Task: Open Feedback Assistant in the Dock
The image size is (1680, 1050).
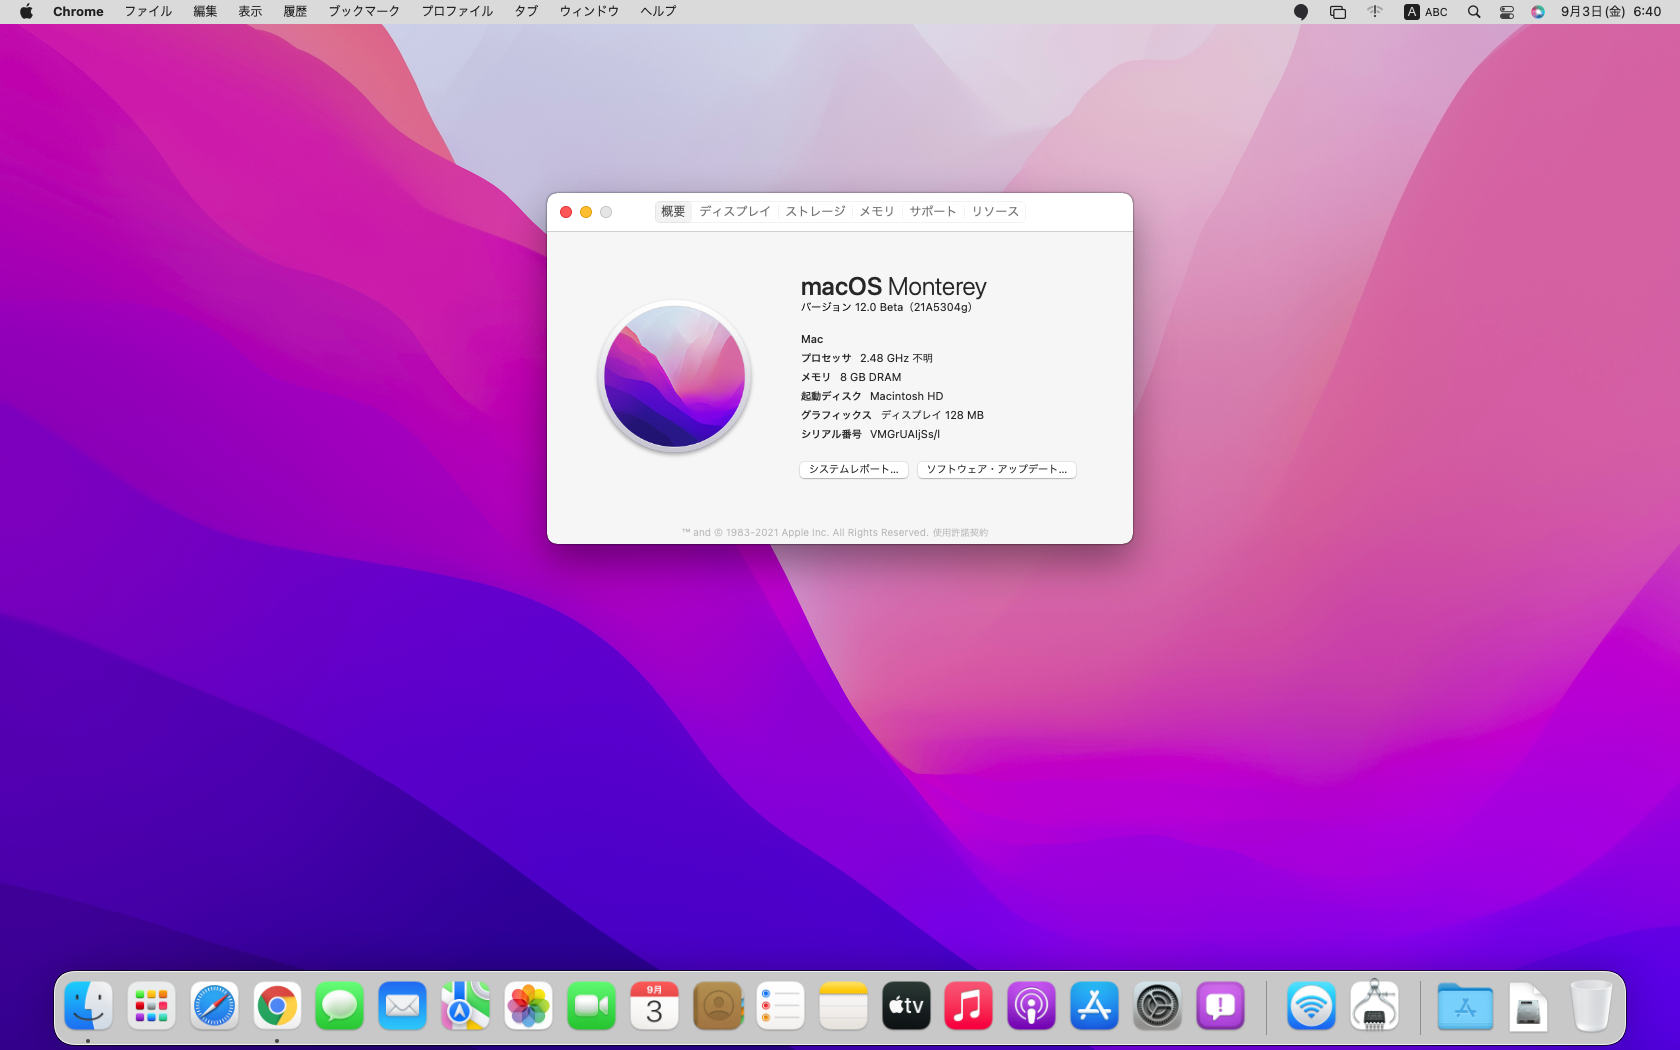Action: point(1221,1006)
